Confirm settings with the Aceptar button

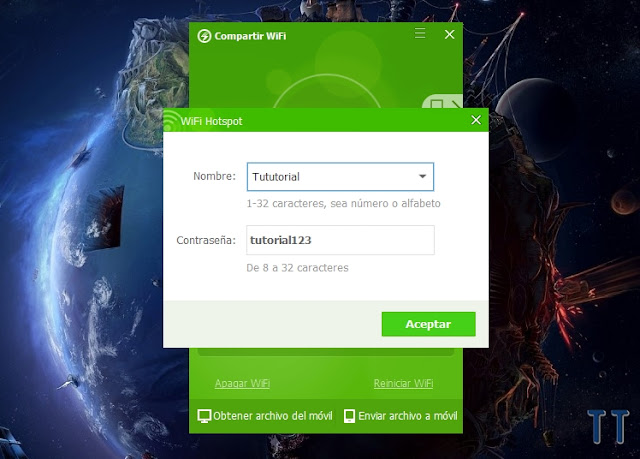pyautogui.click(x=429, y=324)
